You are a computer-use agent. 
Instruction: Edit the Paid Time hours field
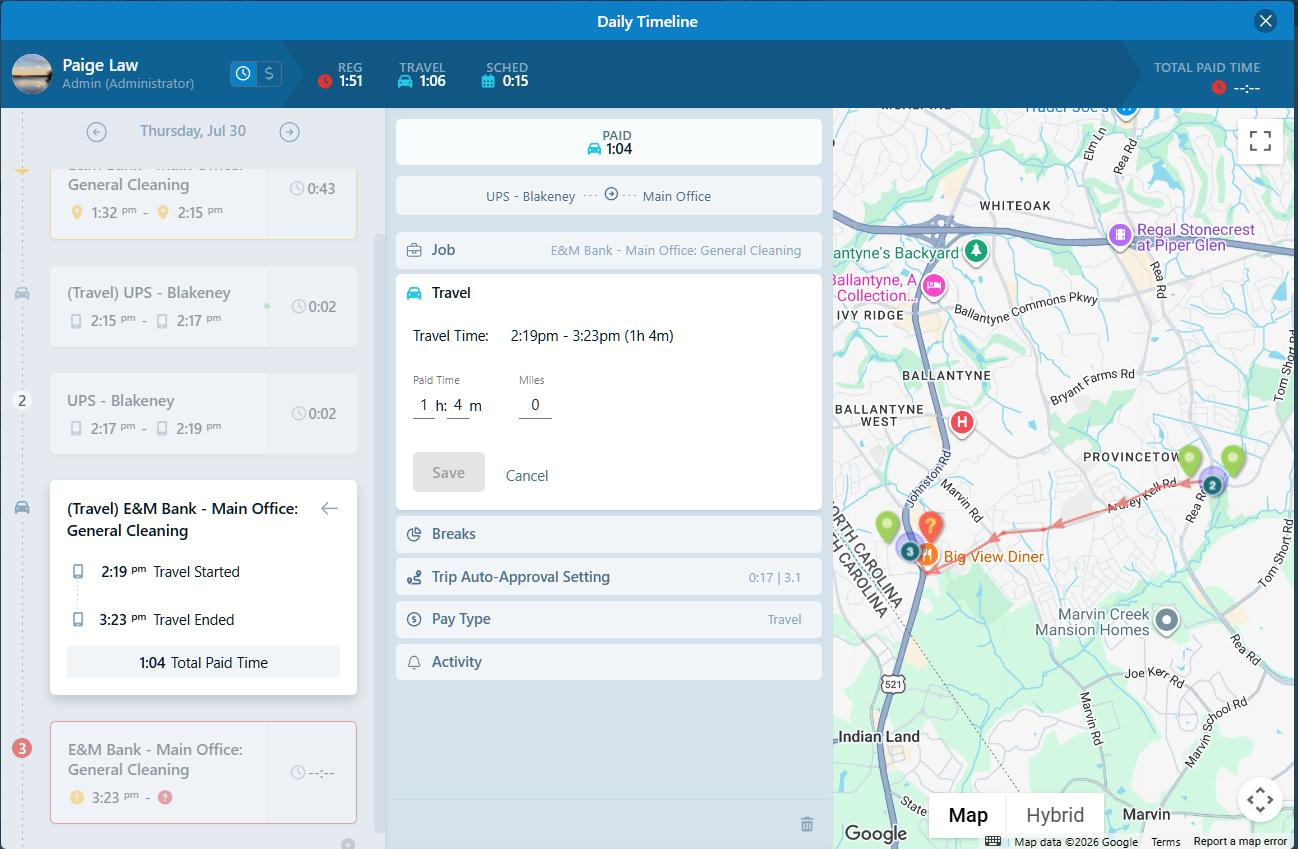(424, 405)
